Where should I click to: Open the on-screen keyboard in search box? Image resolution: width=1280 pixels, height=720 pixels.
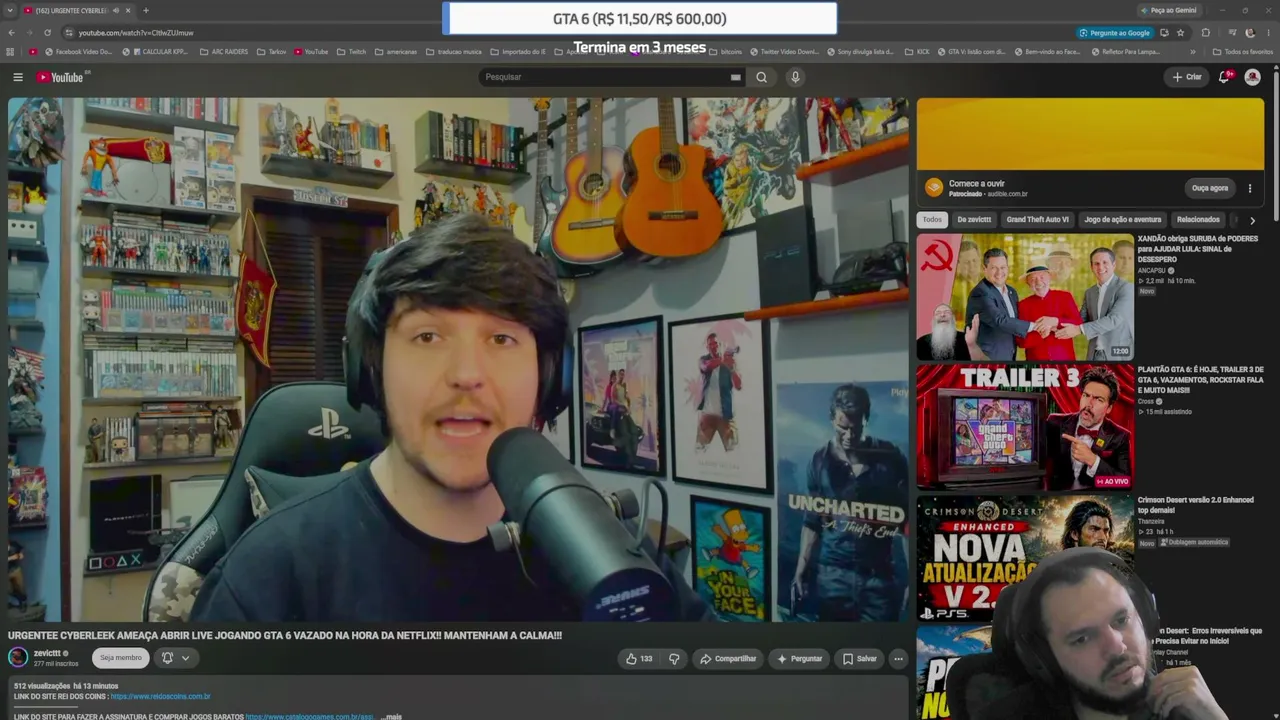coord(735,77)
